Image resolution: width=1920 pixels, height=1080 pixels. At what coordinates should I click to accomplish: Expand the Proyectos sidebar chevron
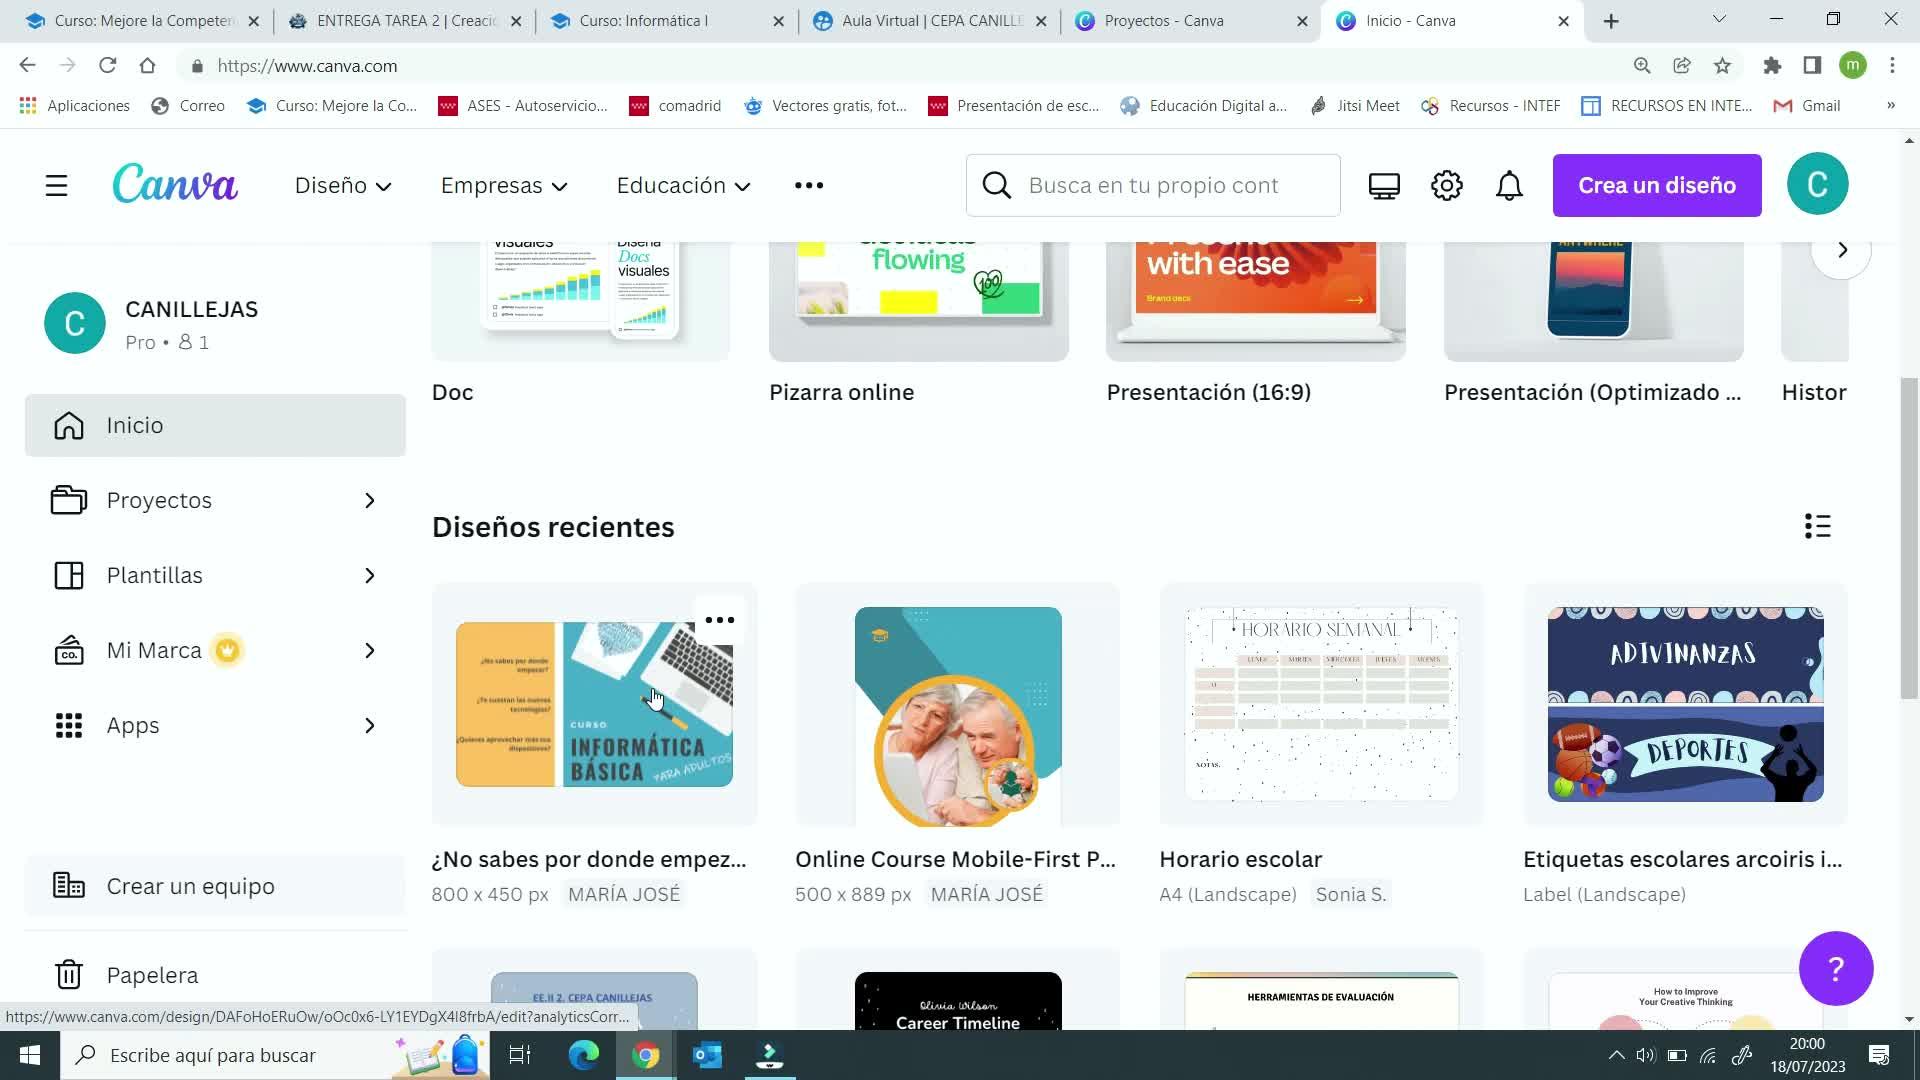(369, 500)
